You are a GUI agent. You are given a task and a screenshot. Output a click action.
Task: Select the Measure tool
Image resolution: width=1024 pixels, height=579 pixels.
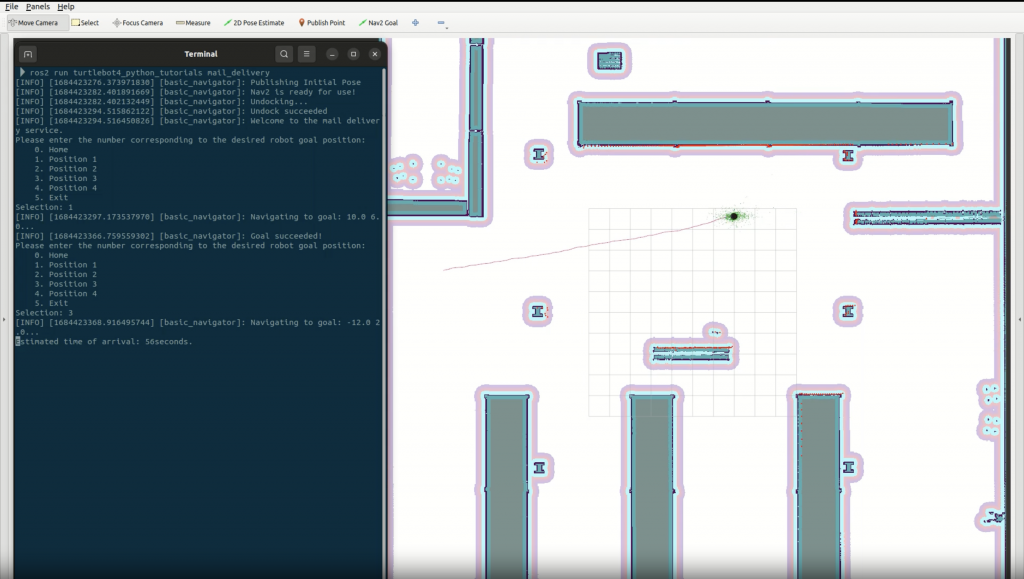click(x=191, y=22)
